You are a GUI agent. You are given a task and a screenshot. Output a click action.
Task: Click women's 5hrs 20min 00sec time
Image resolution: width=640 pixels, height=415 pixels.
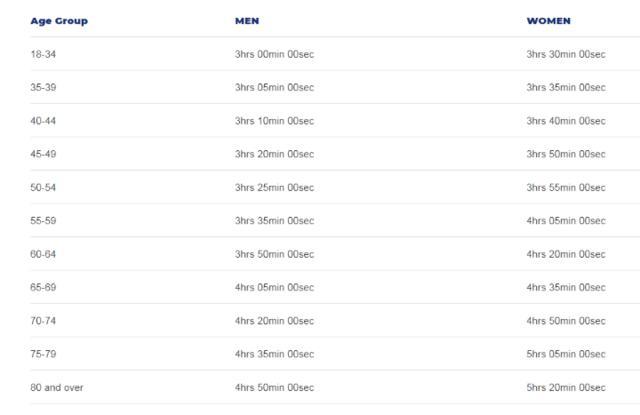coord(566,387)
